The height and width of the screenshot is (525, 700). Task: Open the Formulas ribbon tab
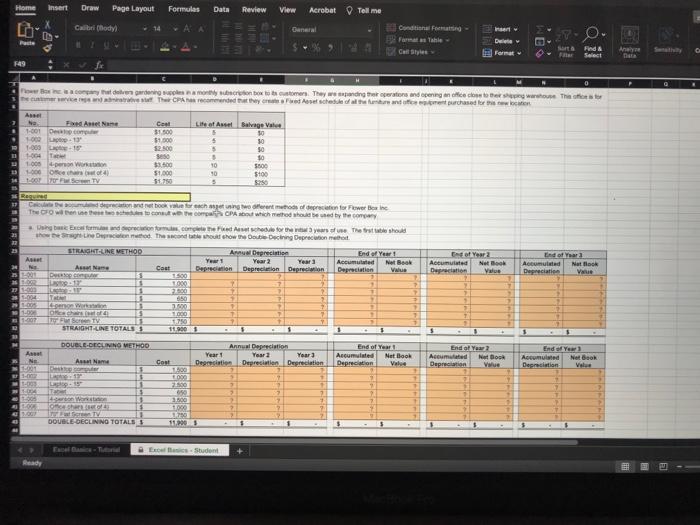(x=183, y=9)
